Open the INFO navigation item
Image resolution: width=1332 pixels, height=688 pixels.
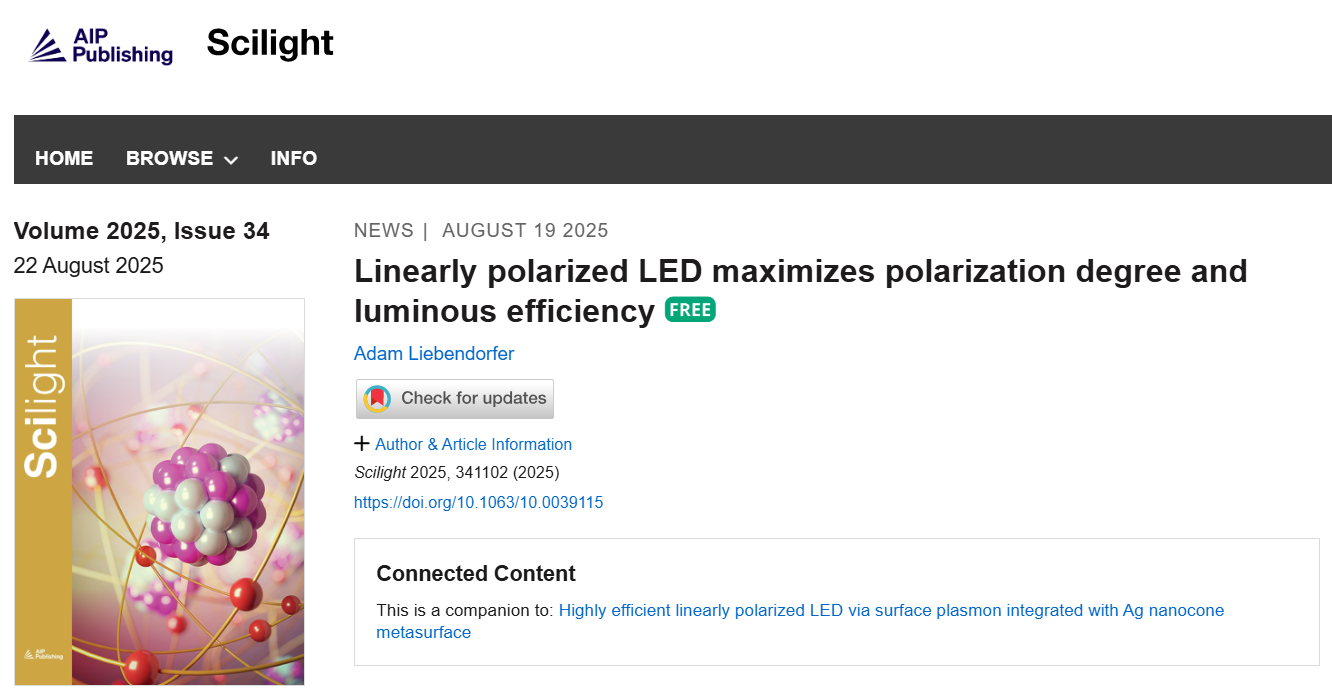coord(293,158)
